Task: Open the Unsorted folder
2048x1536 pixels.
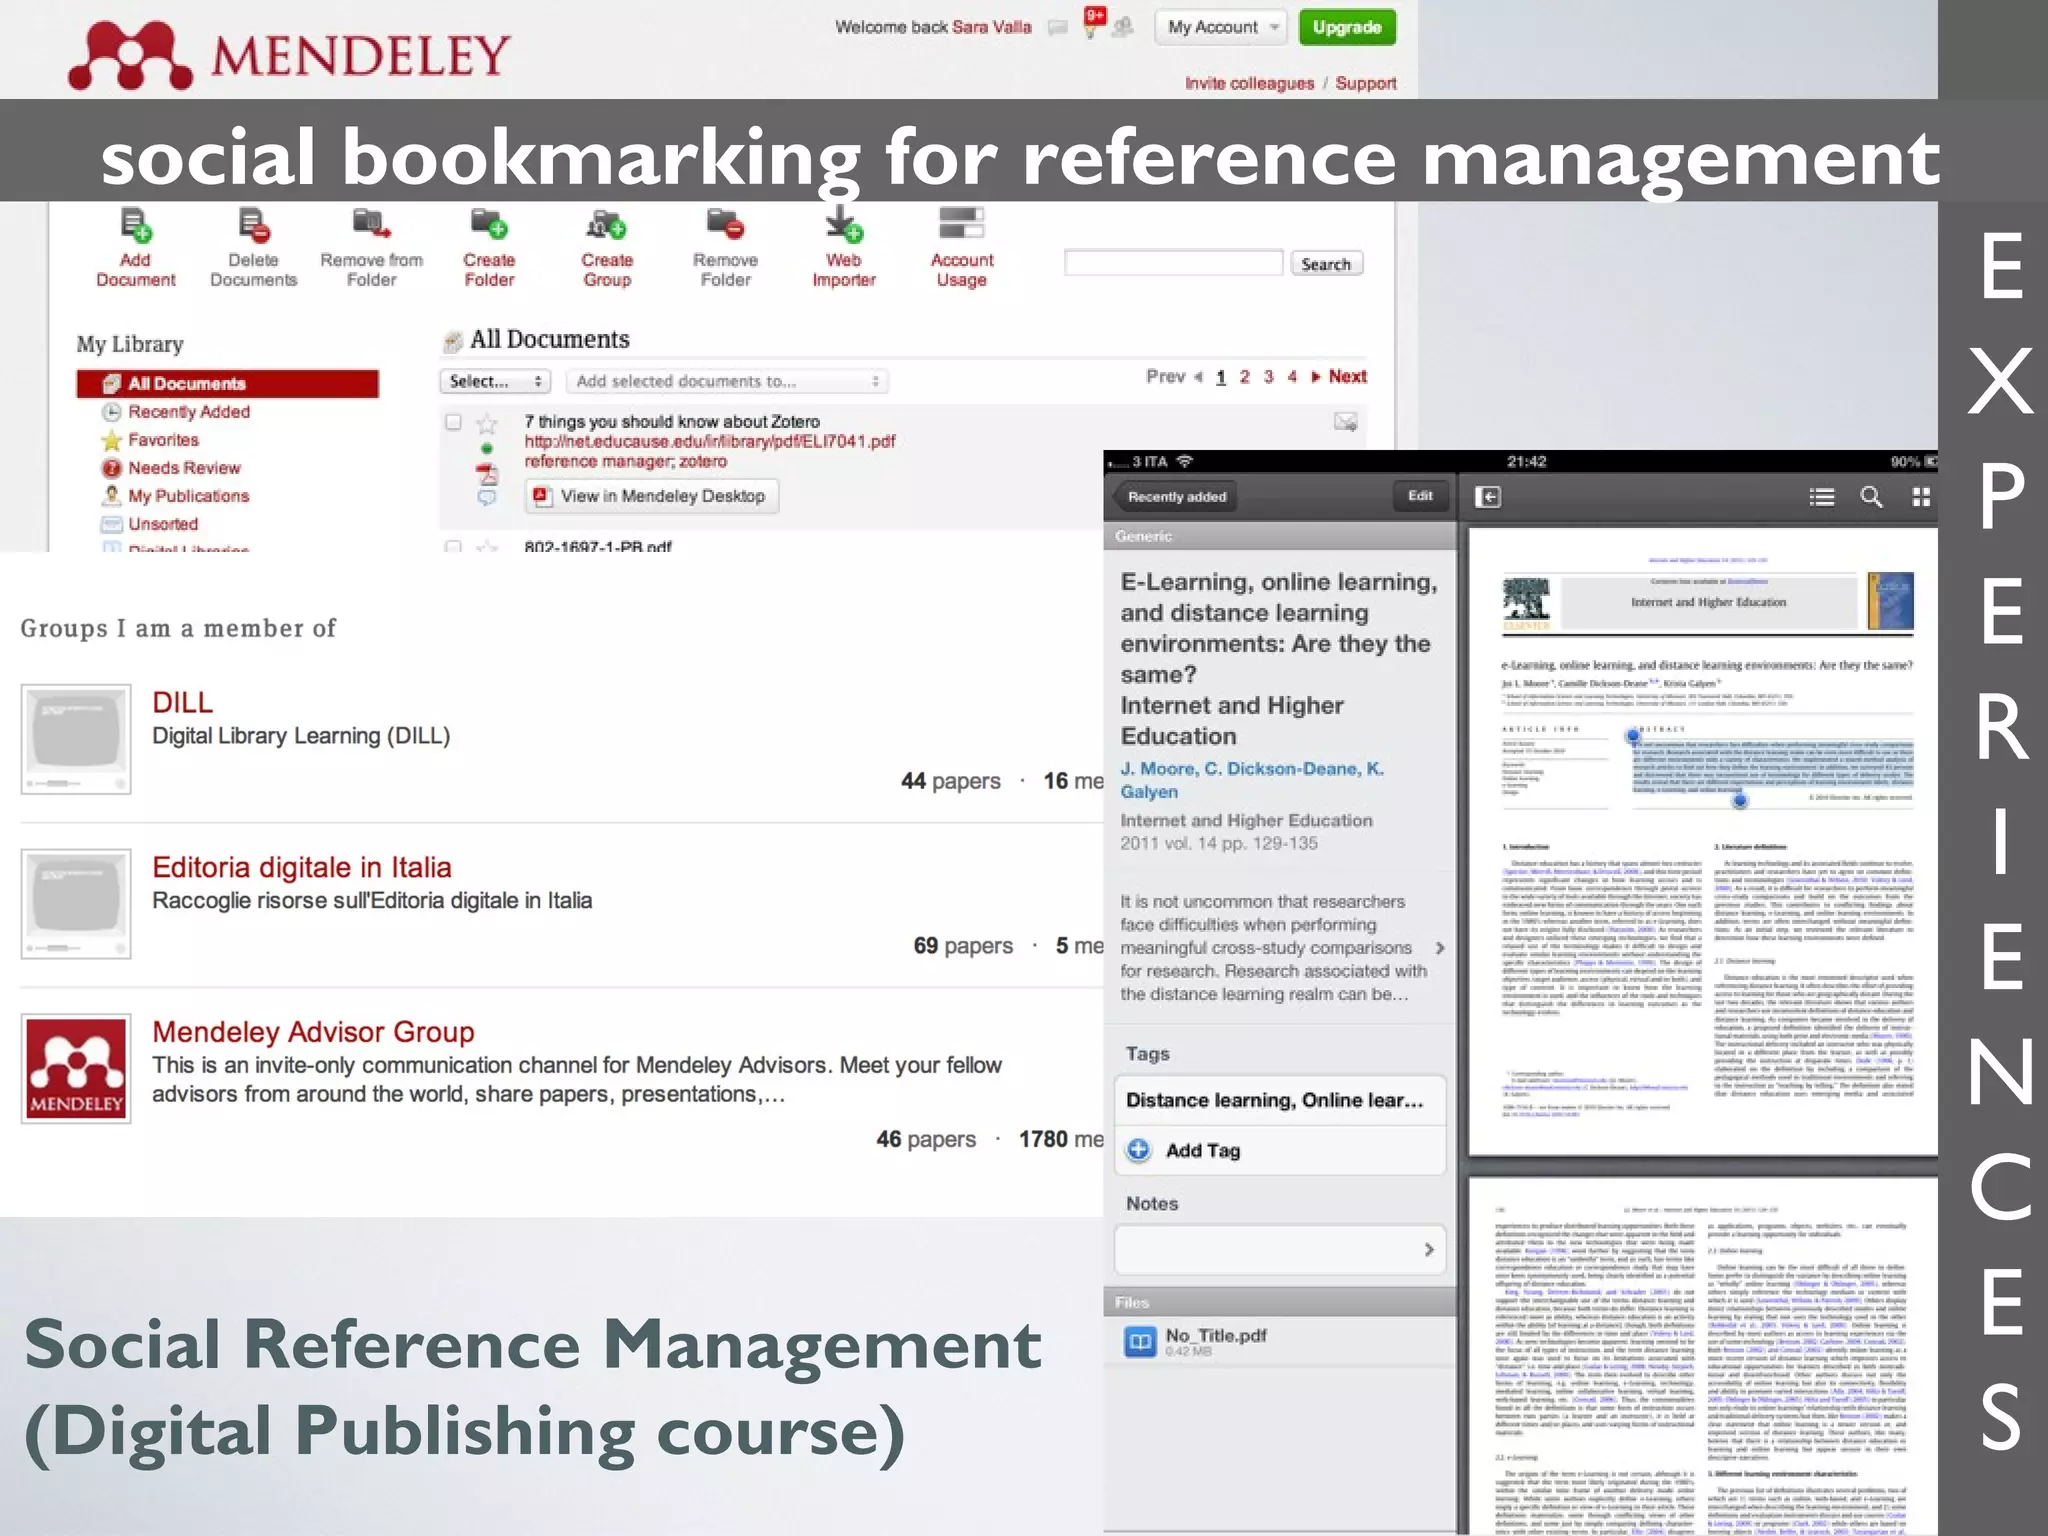Action: pyautogui.click(x=162, y=524)
